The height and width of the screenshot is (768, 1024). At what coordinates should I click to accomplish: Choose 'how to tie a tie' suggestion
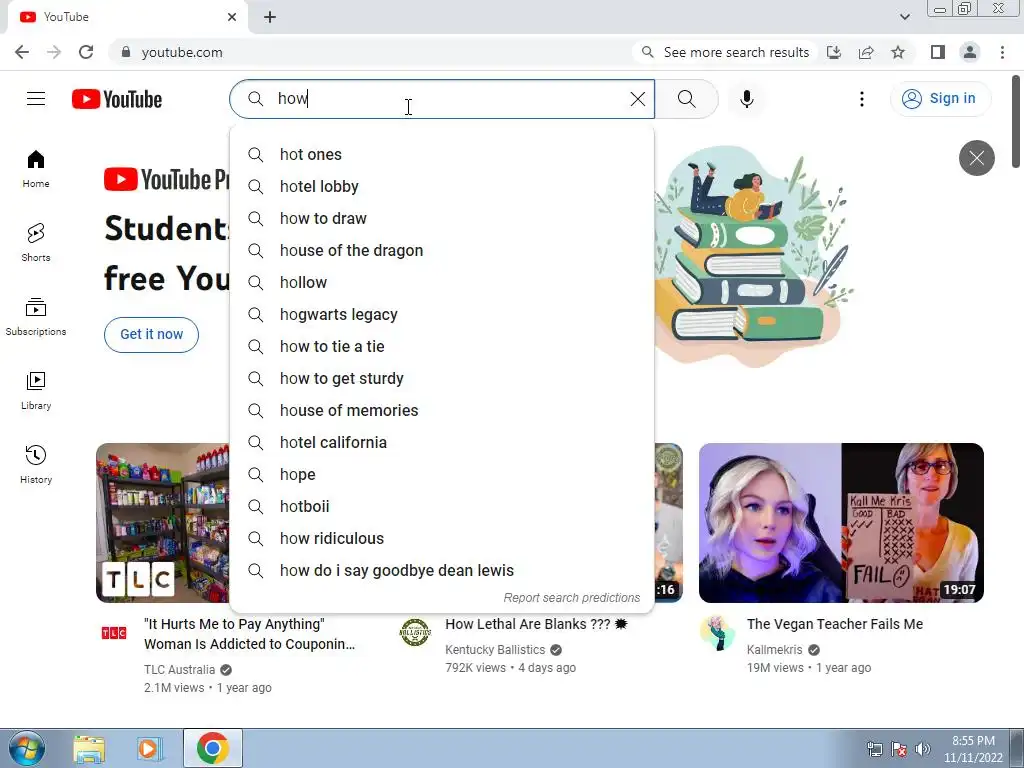tap(442, 346)
